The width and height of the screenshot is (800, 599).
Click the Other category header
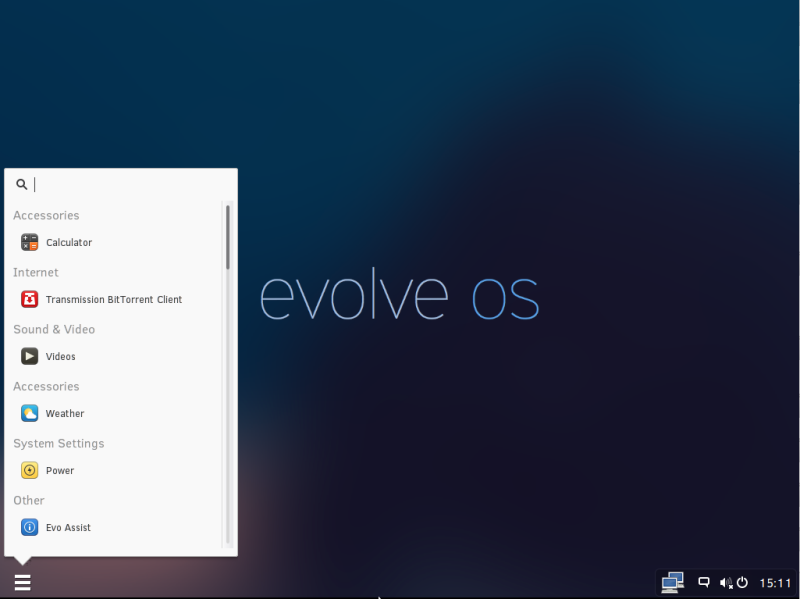coord(29,501)
